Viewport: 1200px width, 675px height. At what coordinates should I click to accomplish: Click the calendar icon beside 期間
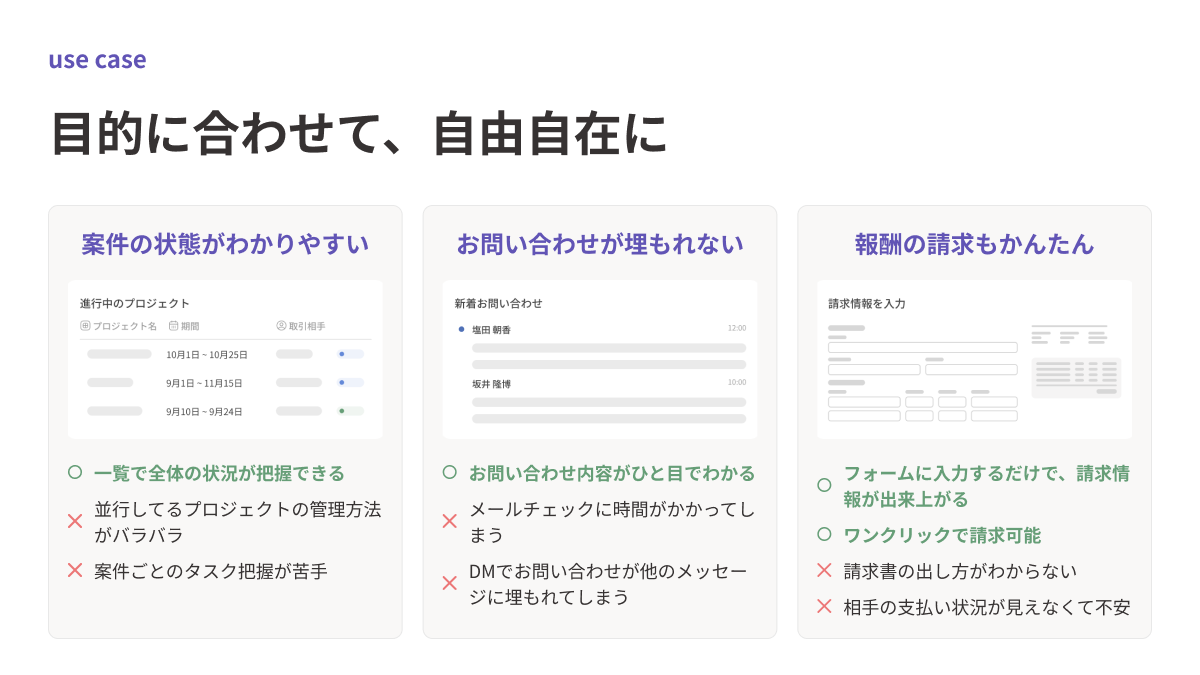coord(173,326)
